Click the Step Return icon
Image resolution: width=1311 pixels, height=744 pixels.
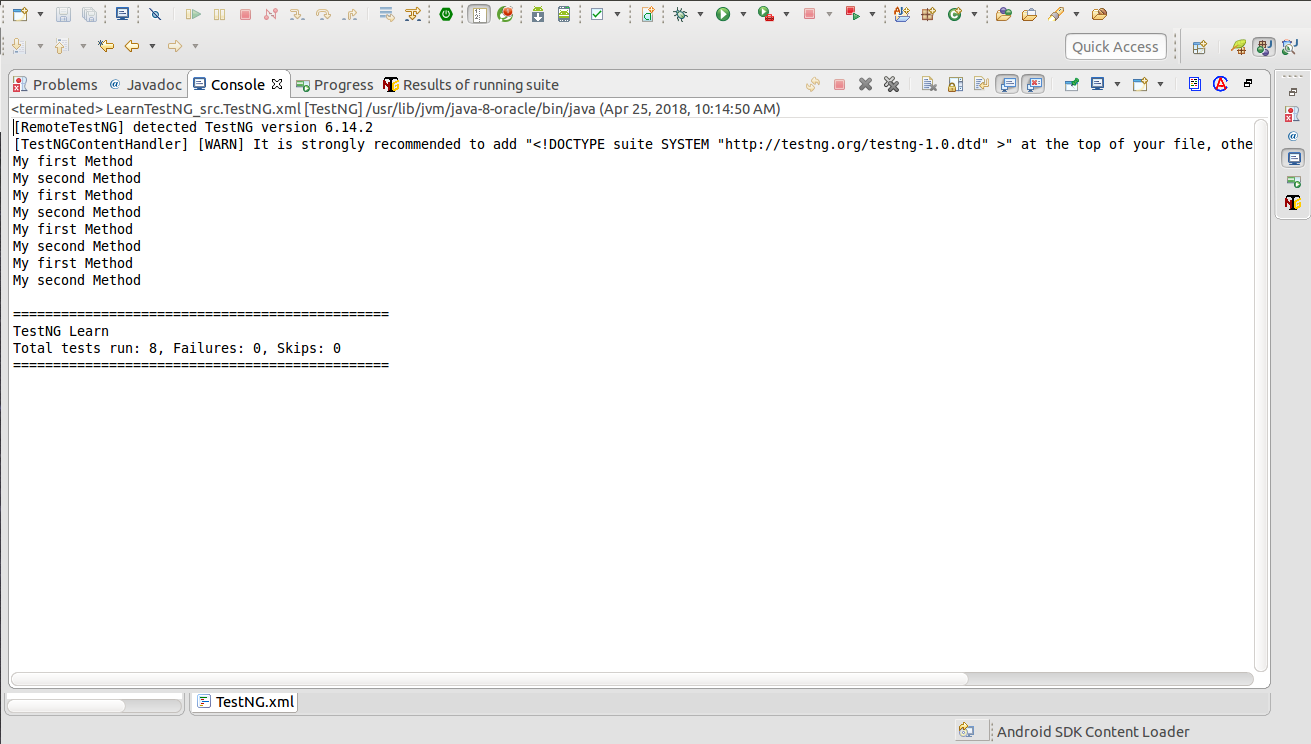349,14
